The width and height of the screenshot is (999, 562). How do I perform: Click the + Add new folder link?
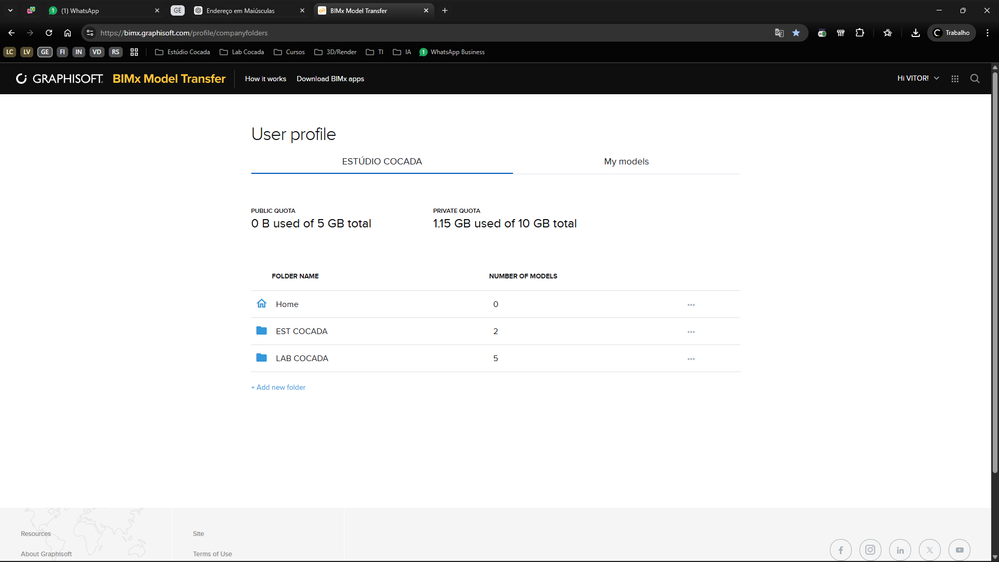[x=278, y=387]
